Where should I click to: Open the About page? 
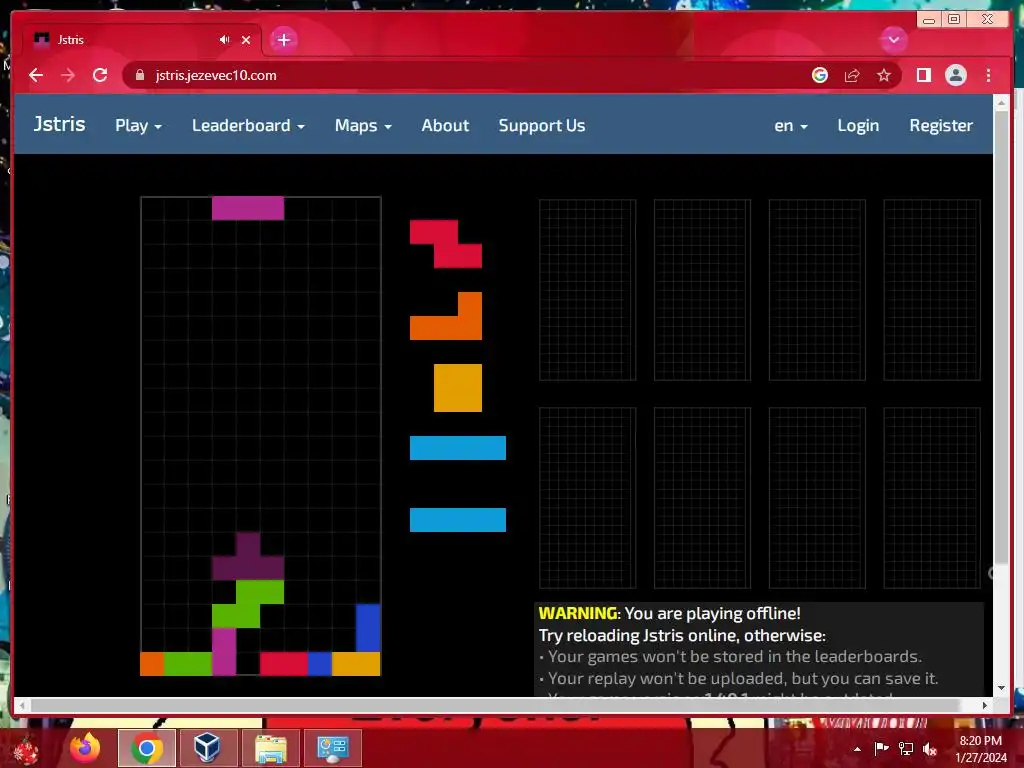(445, 125)
